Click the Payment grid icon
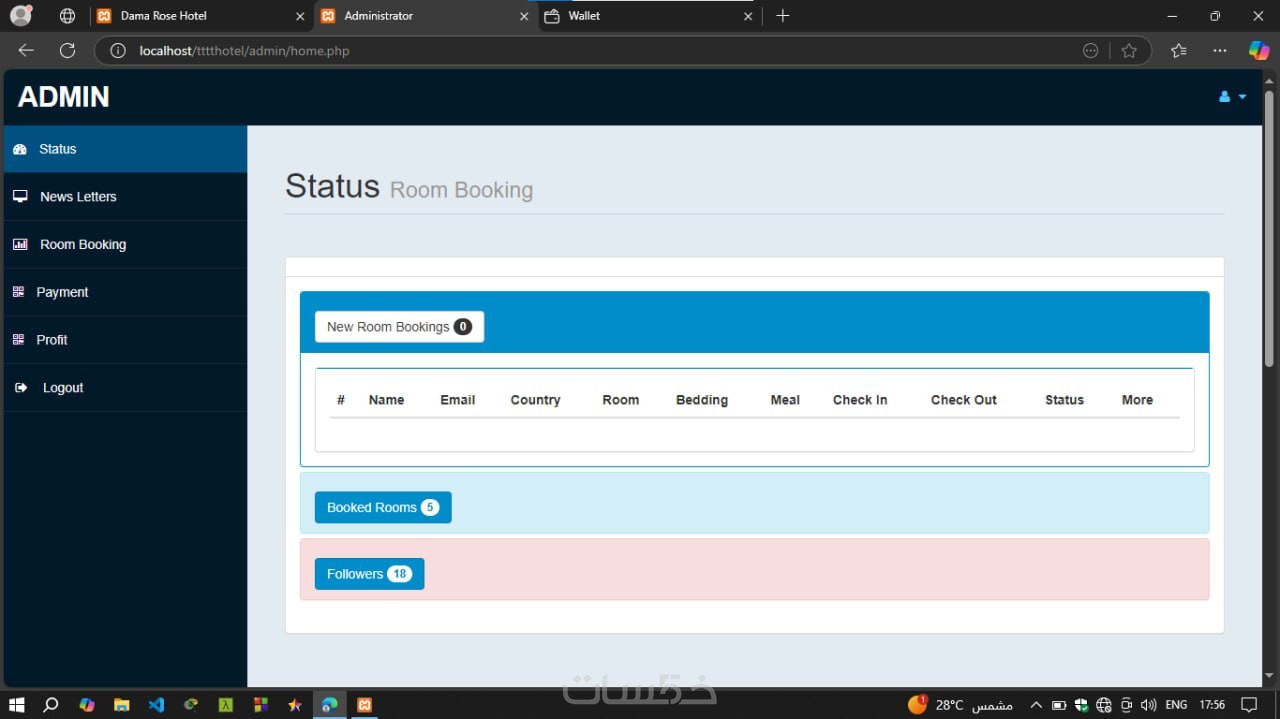Viewport: 1280px width, 719px height. (18, 292)
